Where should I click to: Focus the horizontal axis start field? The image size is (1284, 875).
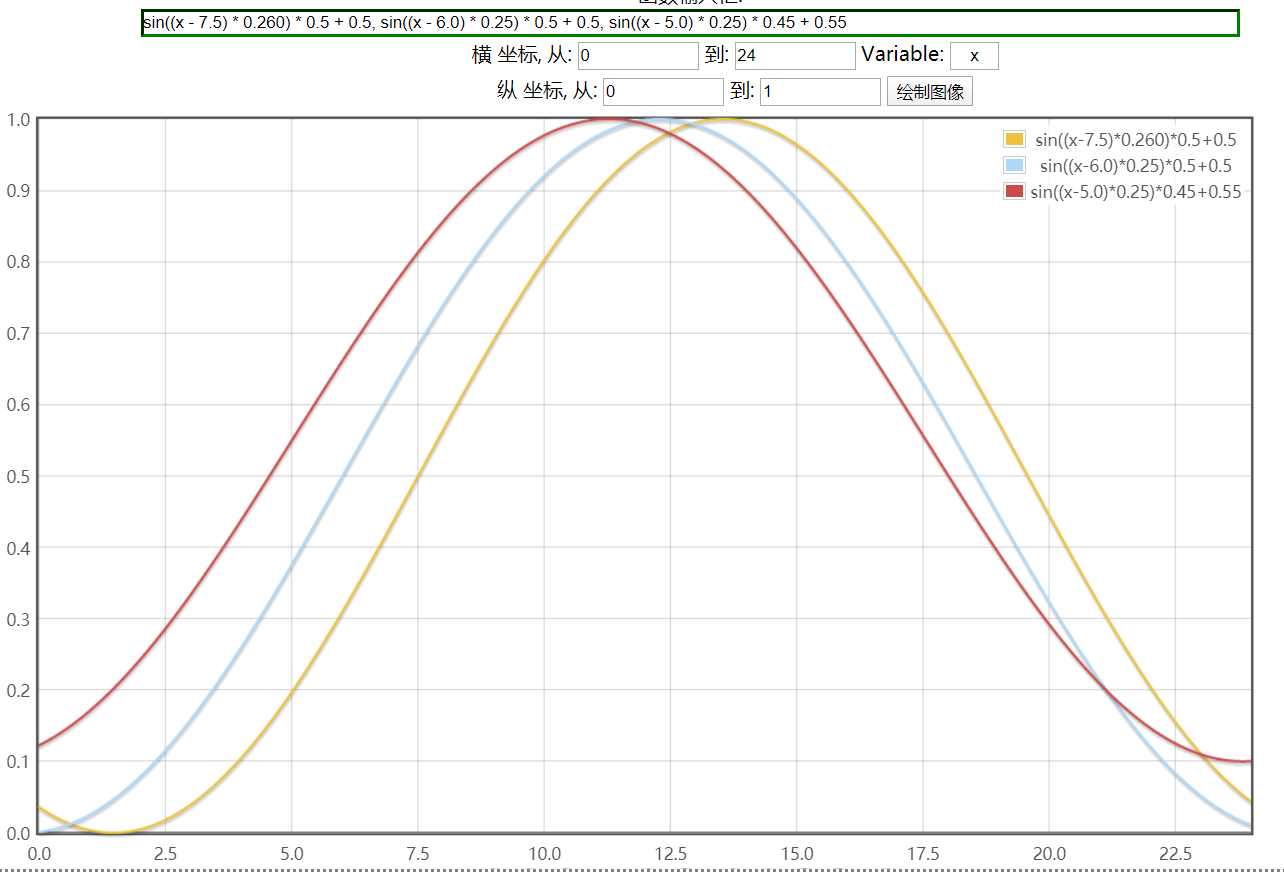[x=638, y=56]
